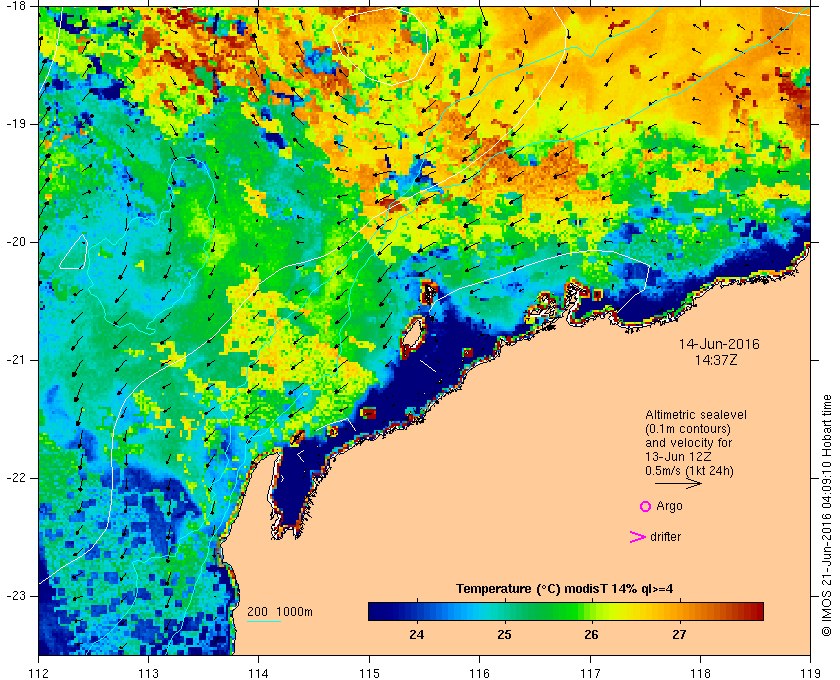The height and width of the screenshot is (680, 840).
Task: Click the date label 14-Jun-2016
Action: (x=719, y=344)
